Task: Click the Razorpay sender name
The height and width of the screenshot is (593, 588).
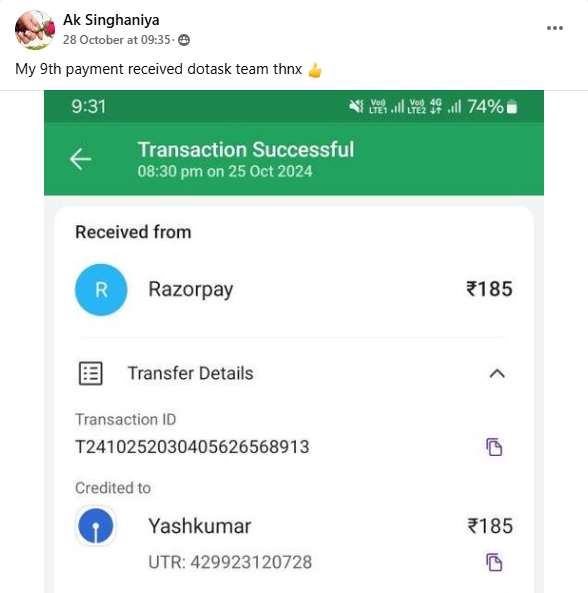Action: [191, 290]
